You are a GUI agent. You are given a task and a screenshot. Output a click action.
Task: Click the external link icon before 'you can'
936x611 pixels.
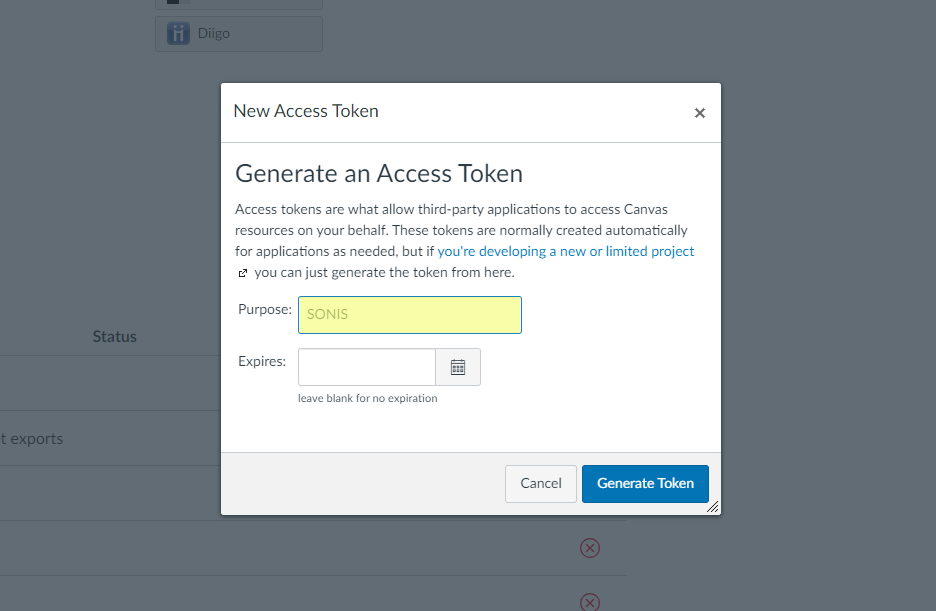pos(242,273)
